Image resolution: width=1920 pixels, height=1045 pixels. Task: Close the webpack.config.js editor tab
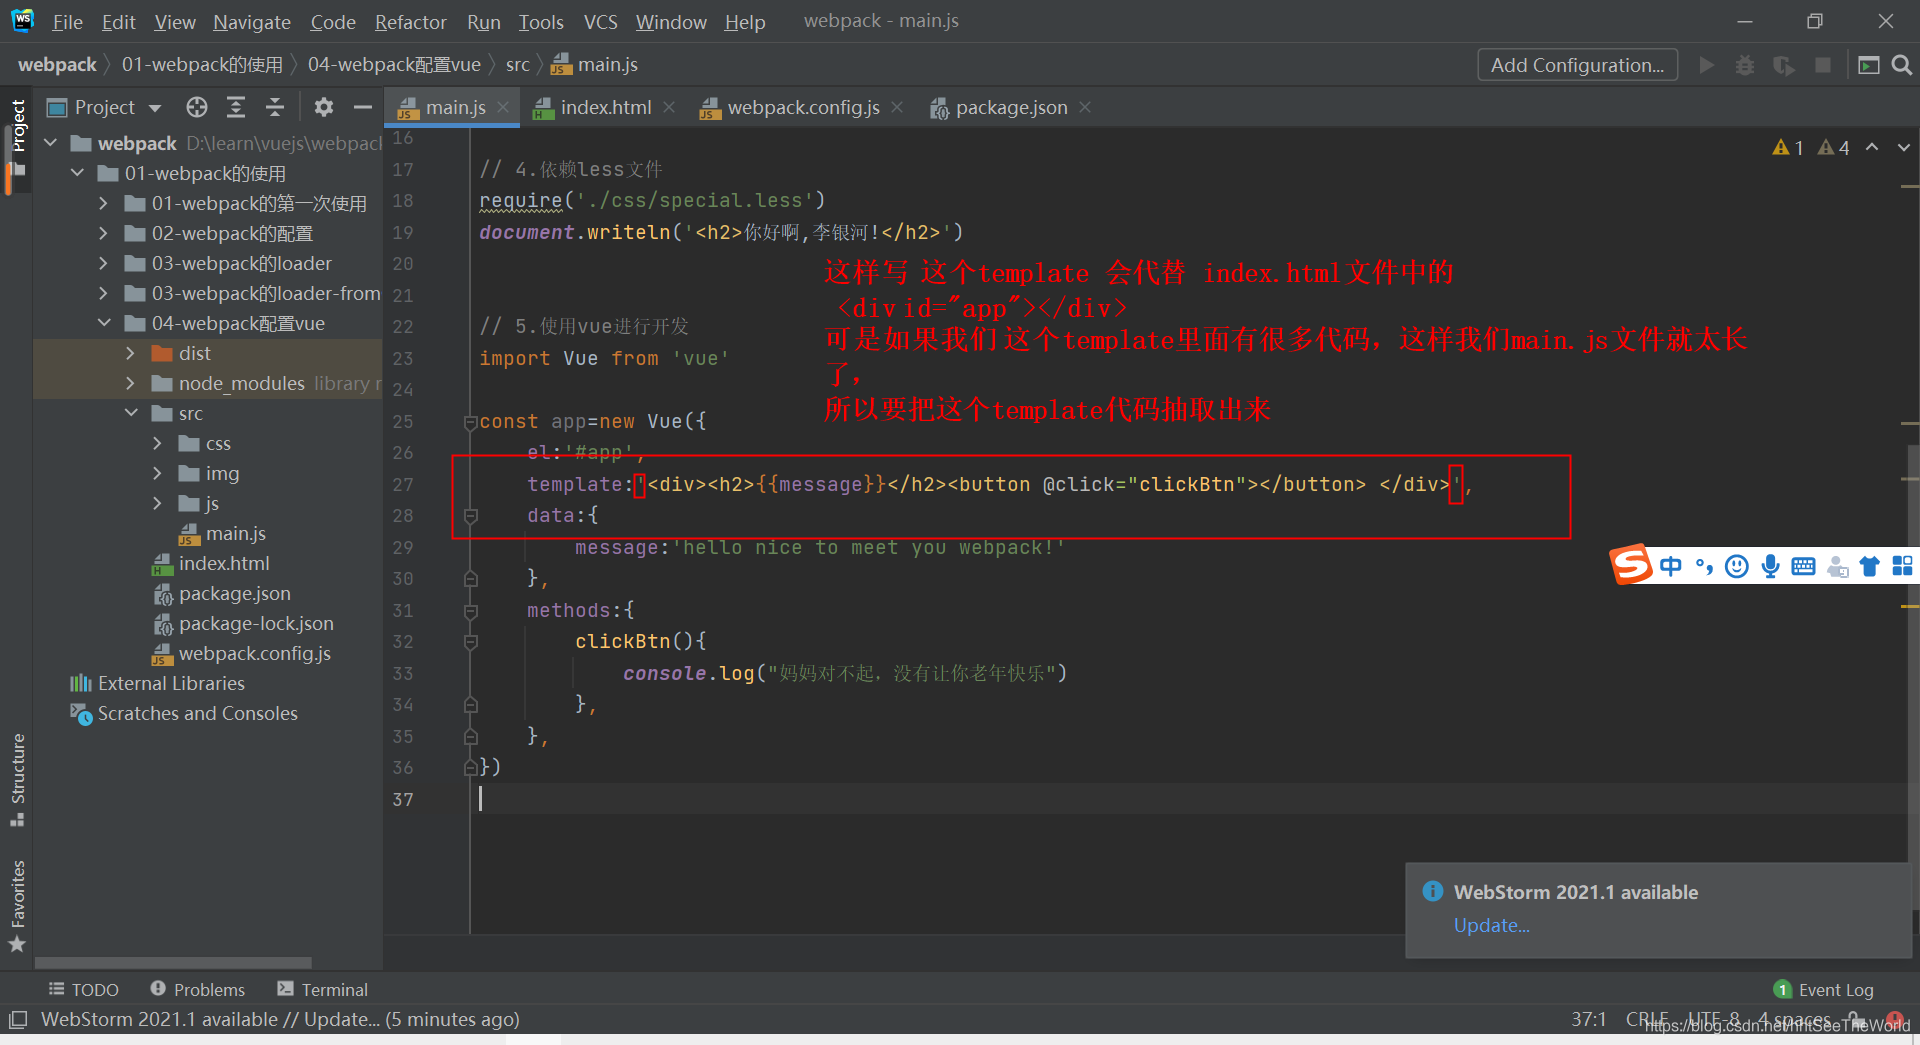[x=897, y=107]
